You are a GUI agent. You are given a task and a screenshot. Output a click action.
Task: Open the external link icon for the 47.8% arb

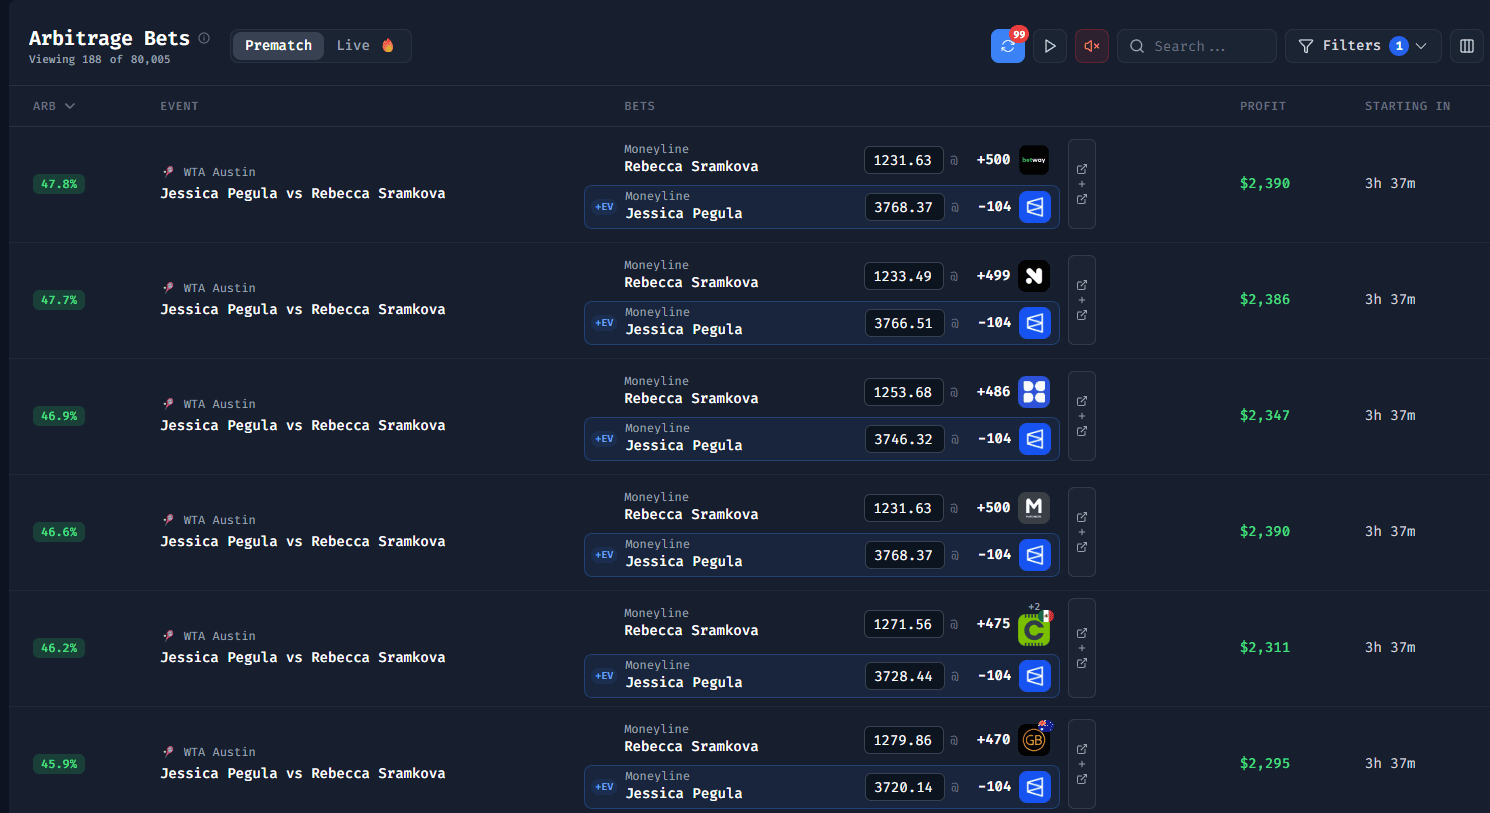(1081, 168)
